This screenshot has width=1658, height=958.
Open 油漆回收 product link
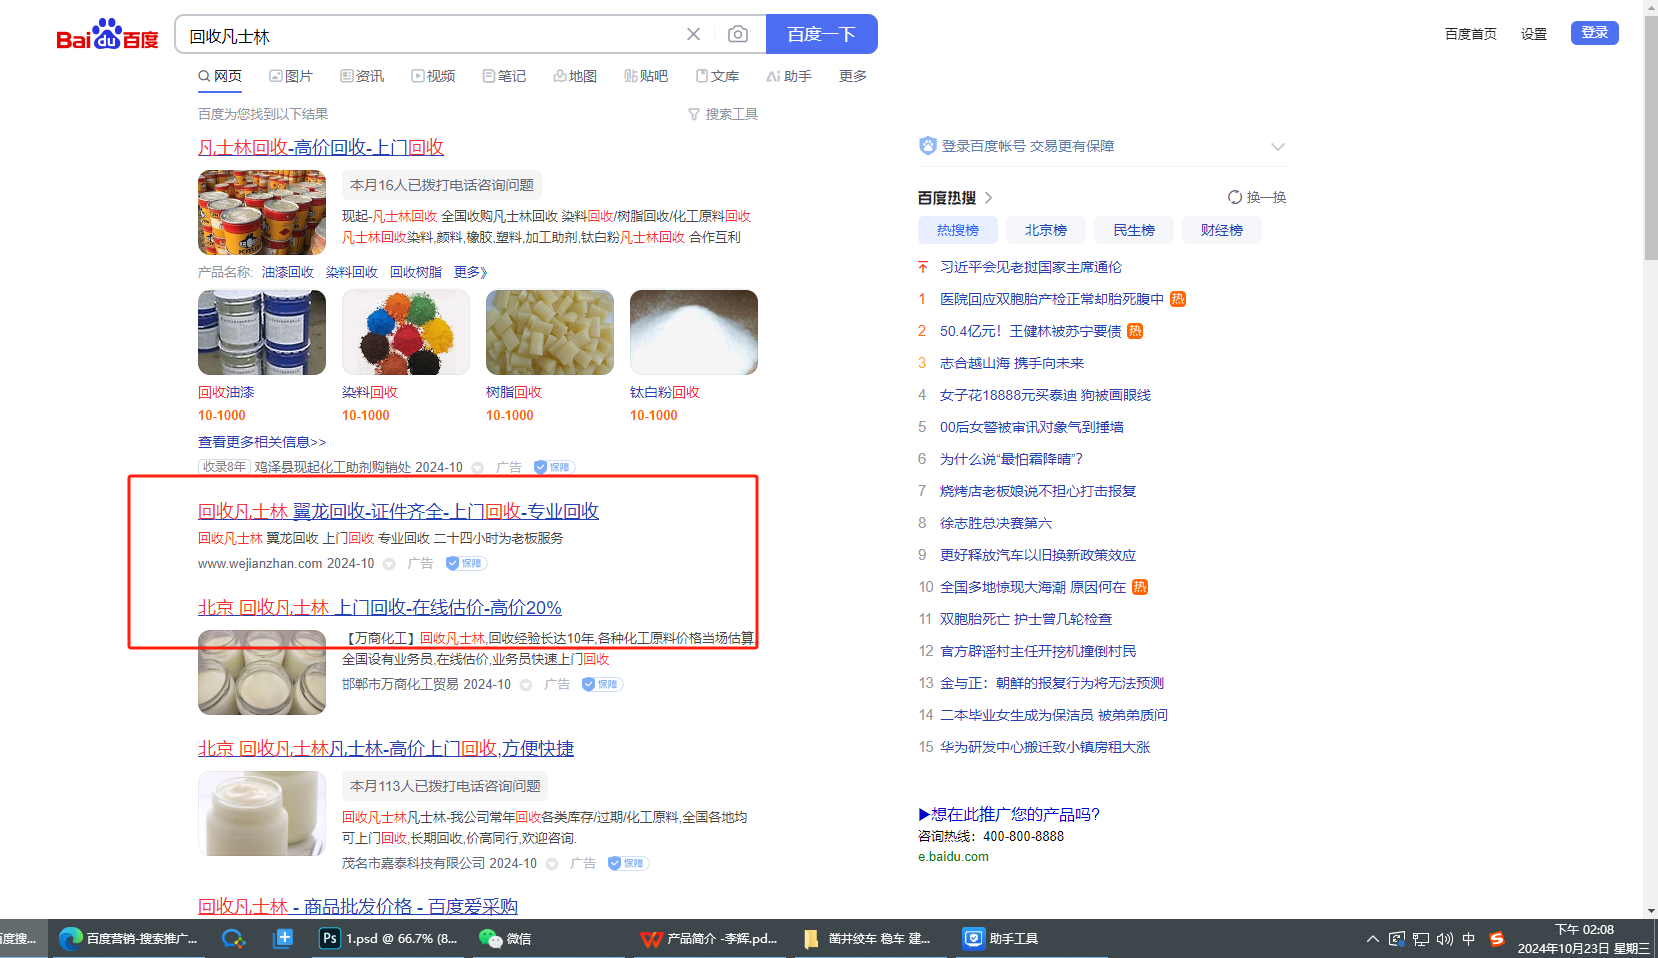click(288, 272)
